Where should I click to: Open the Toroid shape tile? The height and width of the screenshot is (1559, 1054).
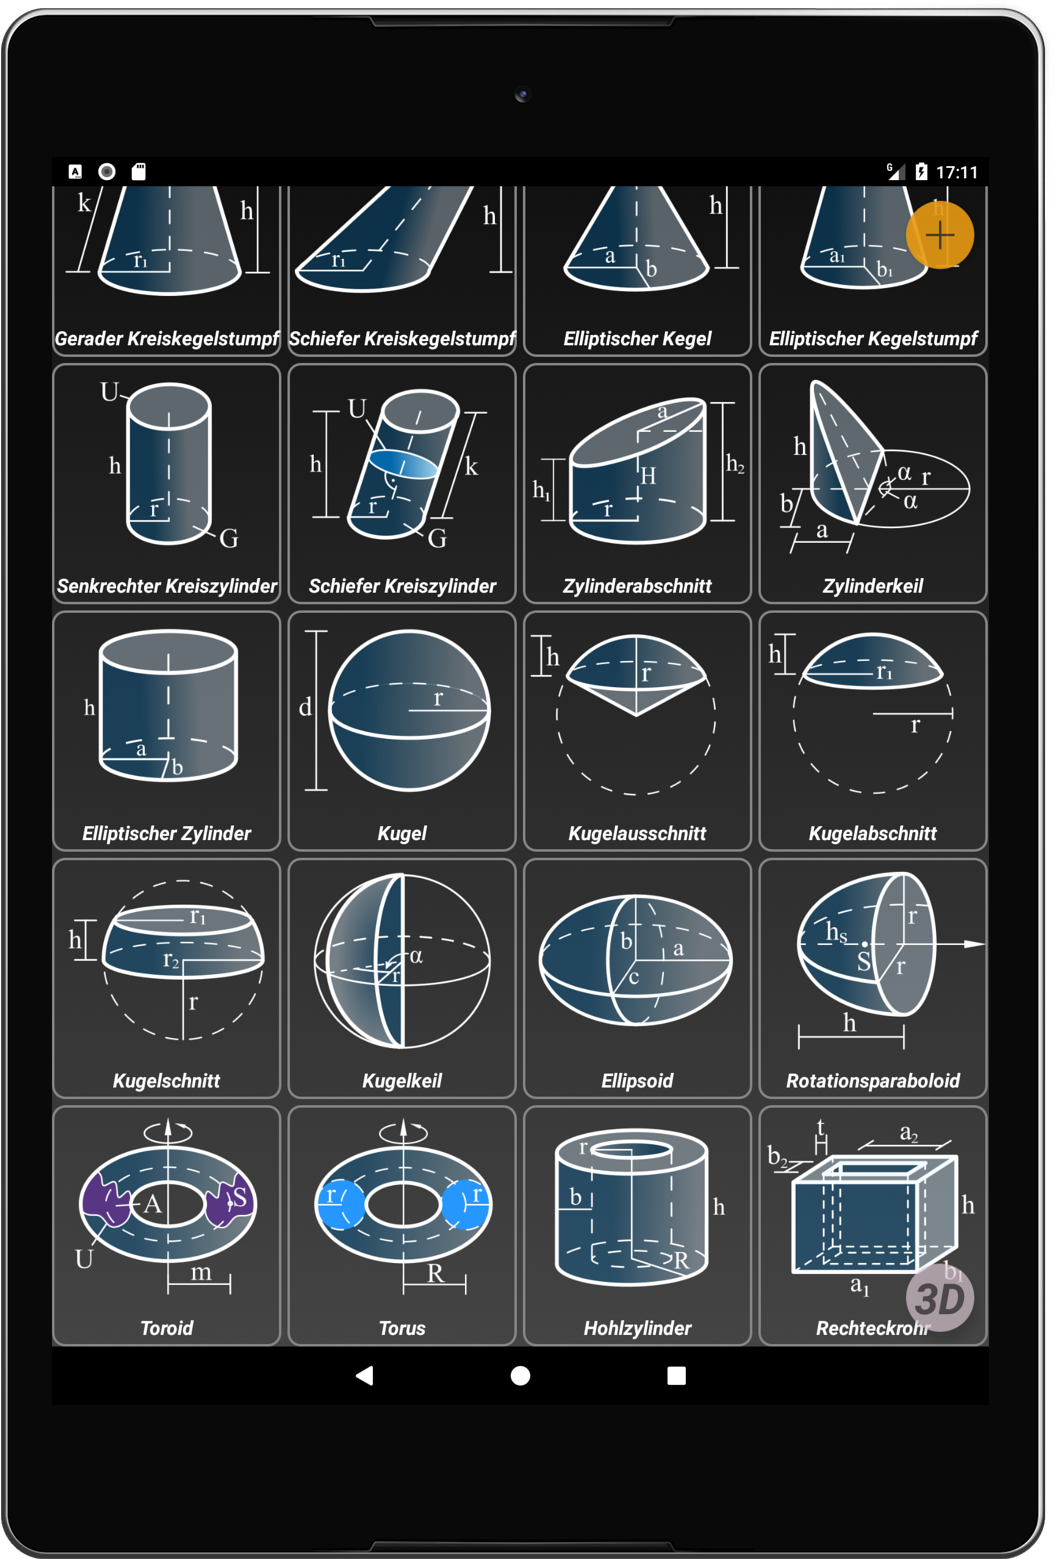tap(167, 1225)
